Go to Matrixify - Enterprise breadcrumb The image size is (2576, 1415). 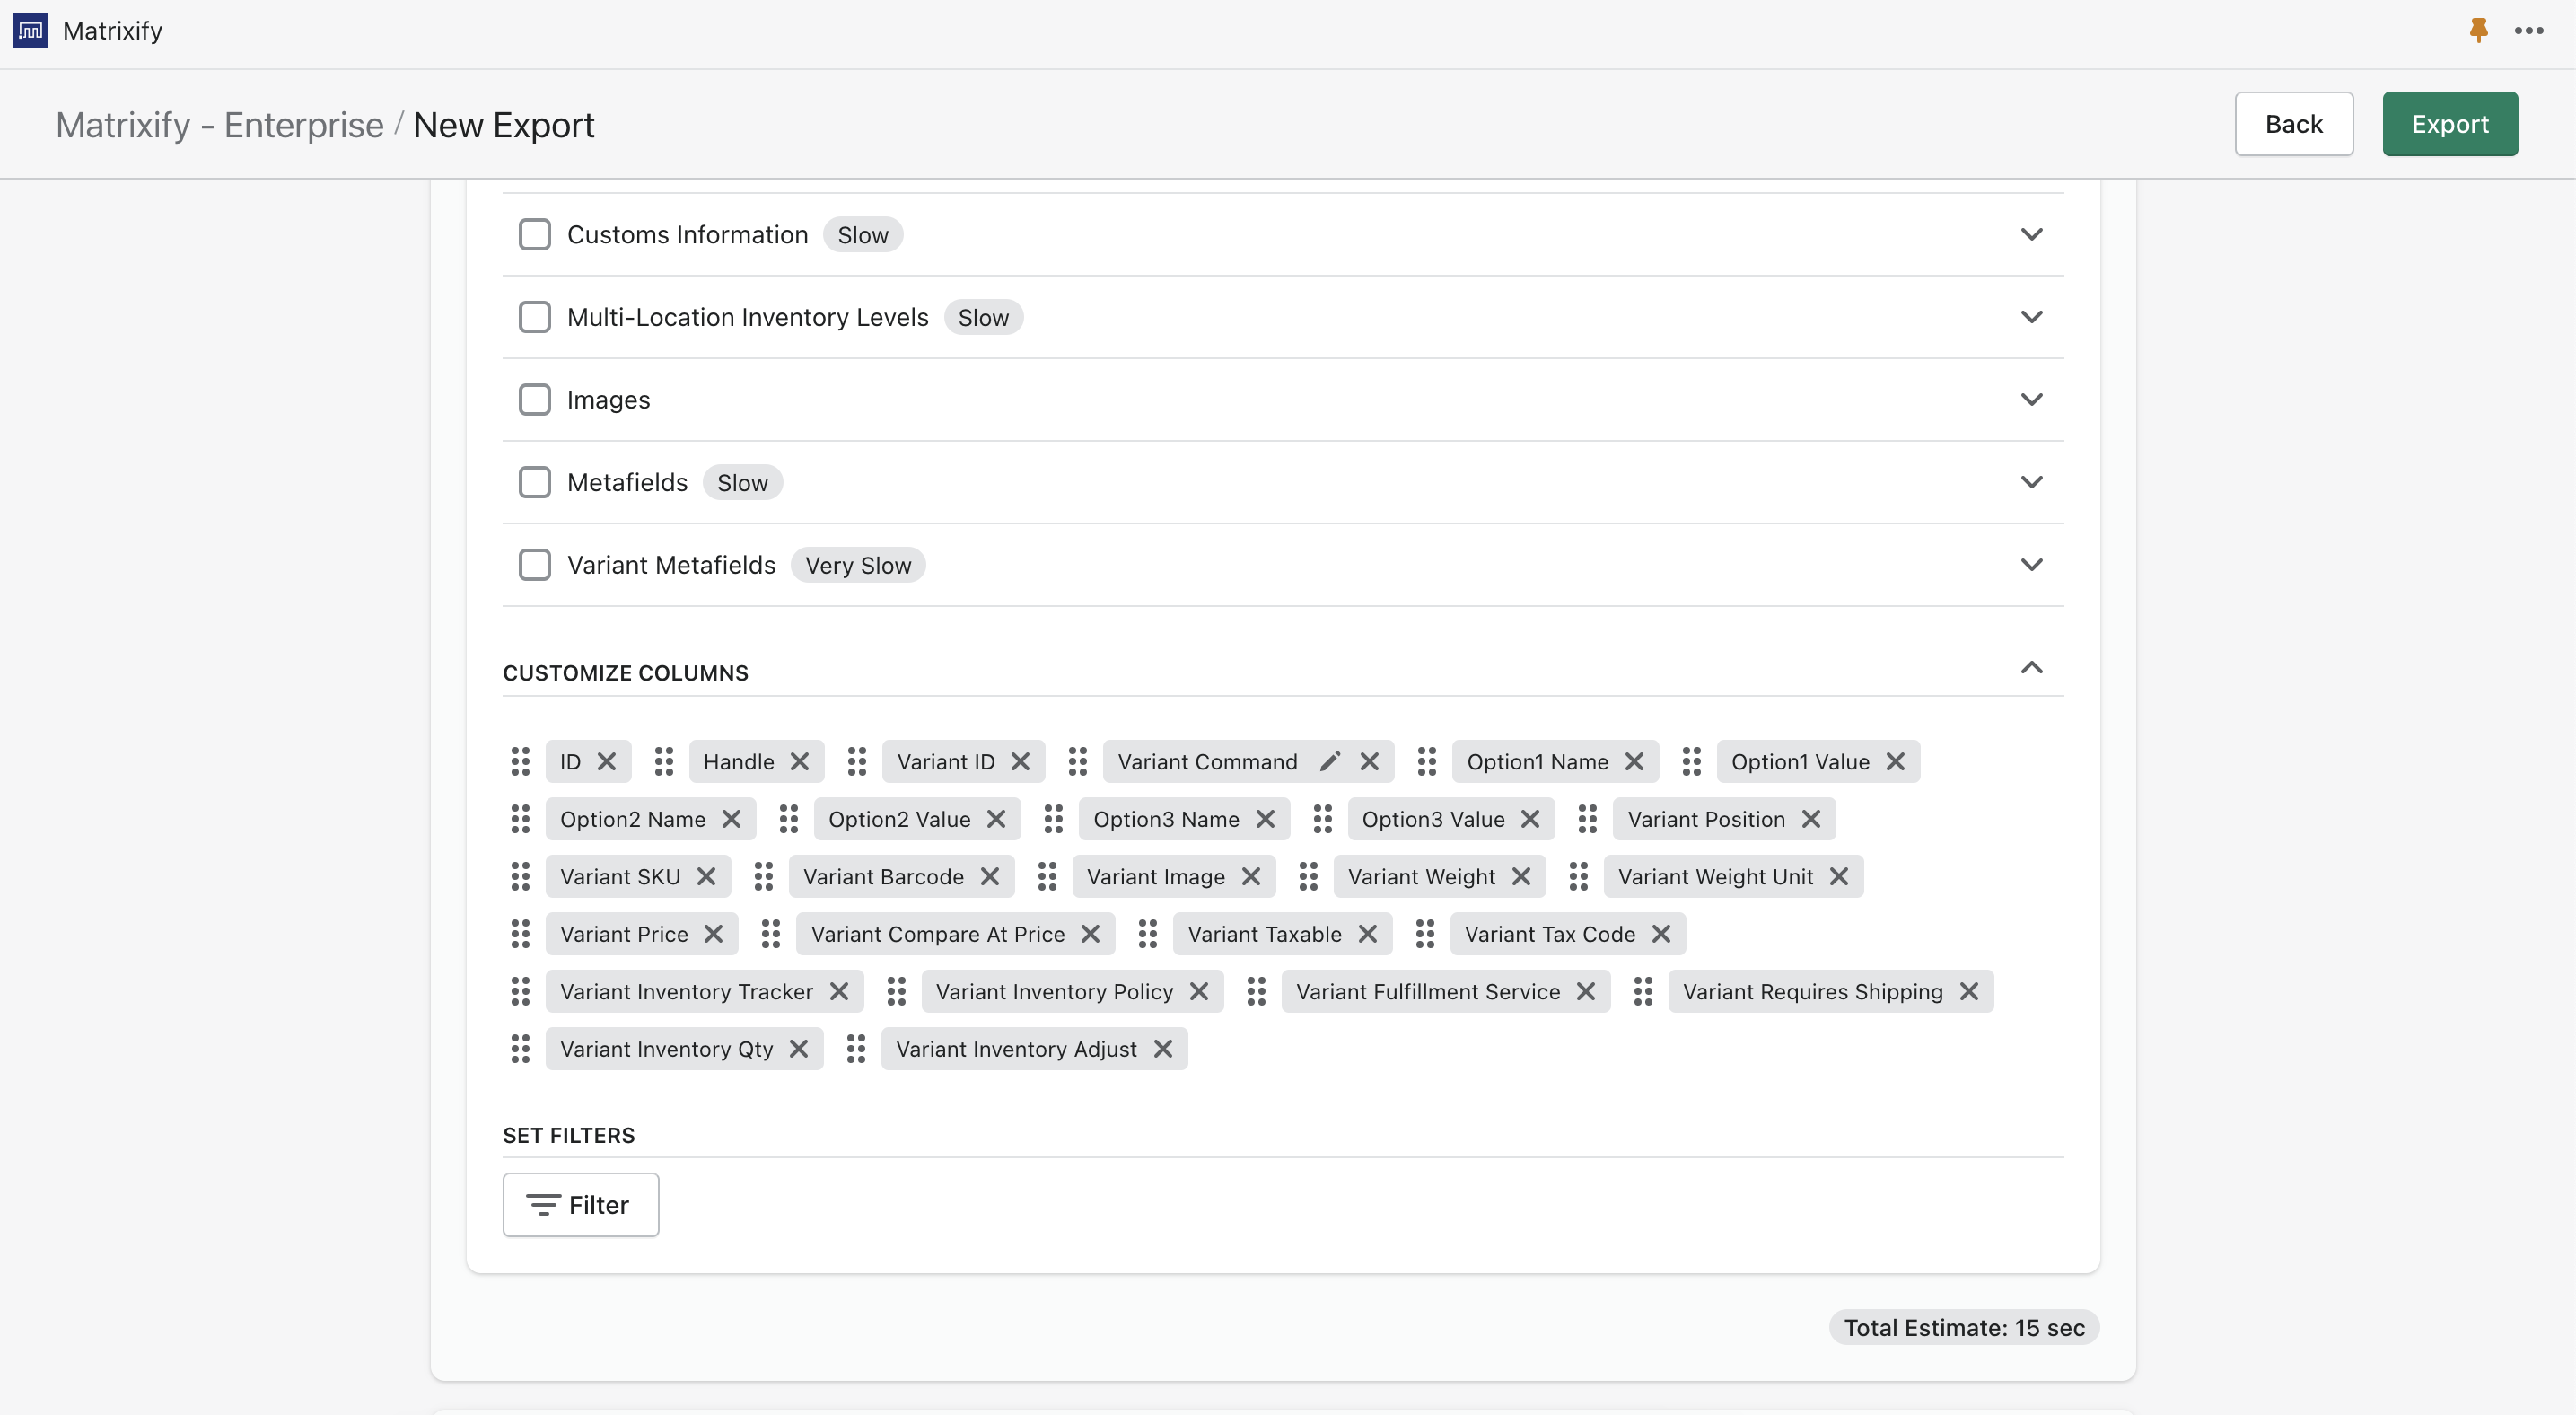pos(219,125)
